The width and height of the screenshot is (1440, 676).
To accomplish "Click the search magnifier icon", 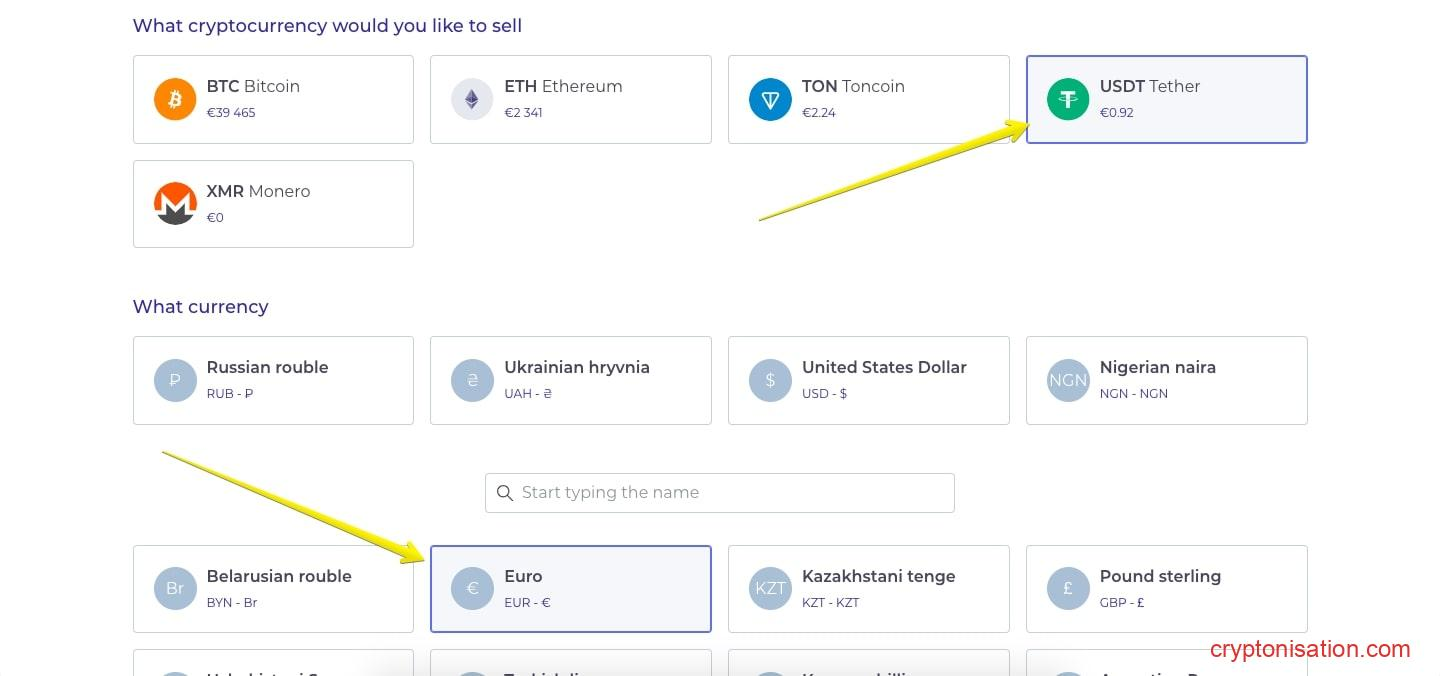I will 505,493.
